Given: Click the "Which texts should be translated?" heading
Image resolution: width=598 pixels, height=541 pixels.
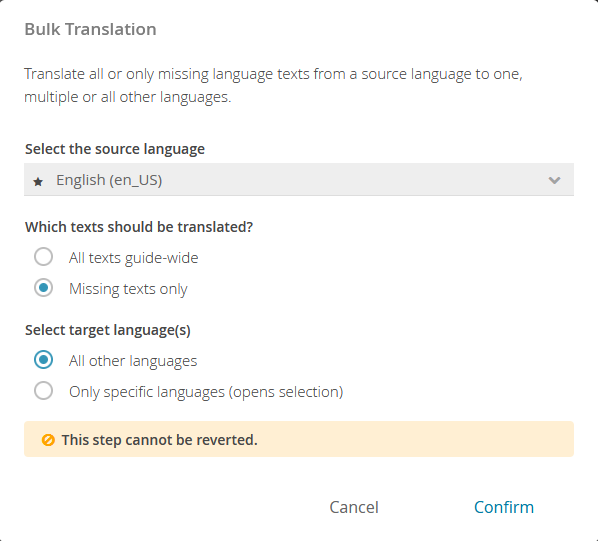Looking at the screenshot, I should (x=139, y=227).
